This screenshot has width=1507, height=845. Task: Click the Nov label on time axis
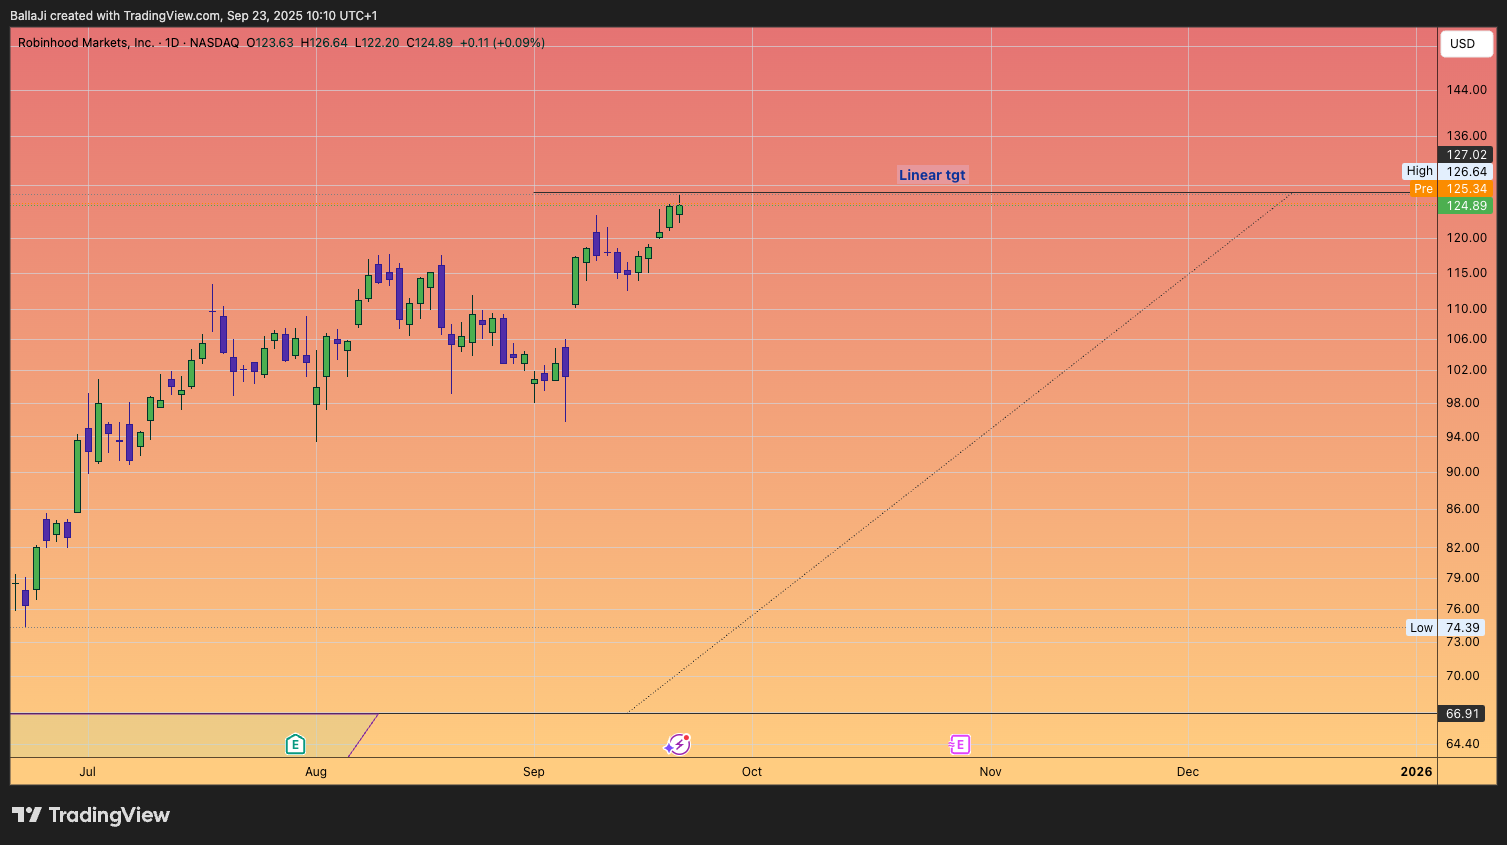click(x=991, y=772)
